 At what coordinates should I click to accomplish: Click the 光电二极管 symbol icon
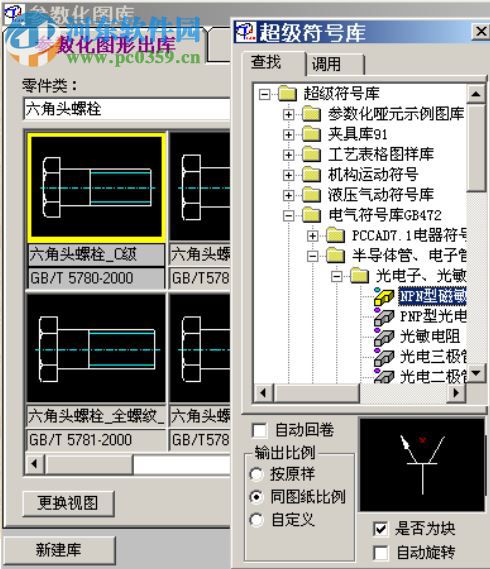(384, 377)
